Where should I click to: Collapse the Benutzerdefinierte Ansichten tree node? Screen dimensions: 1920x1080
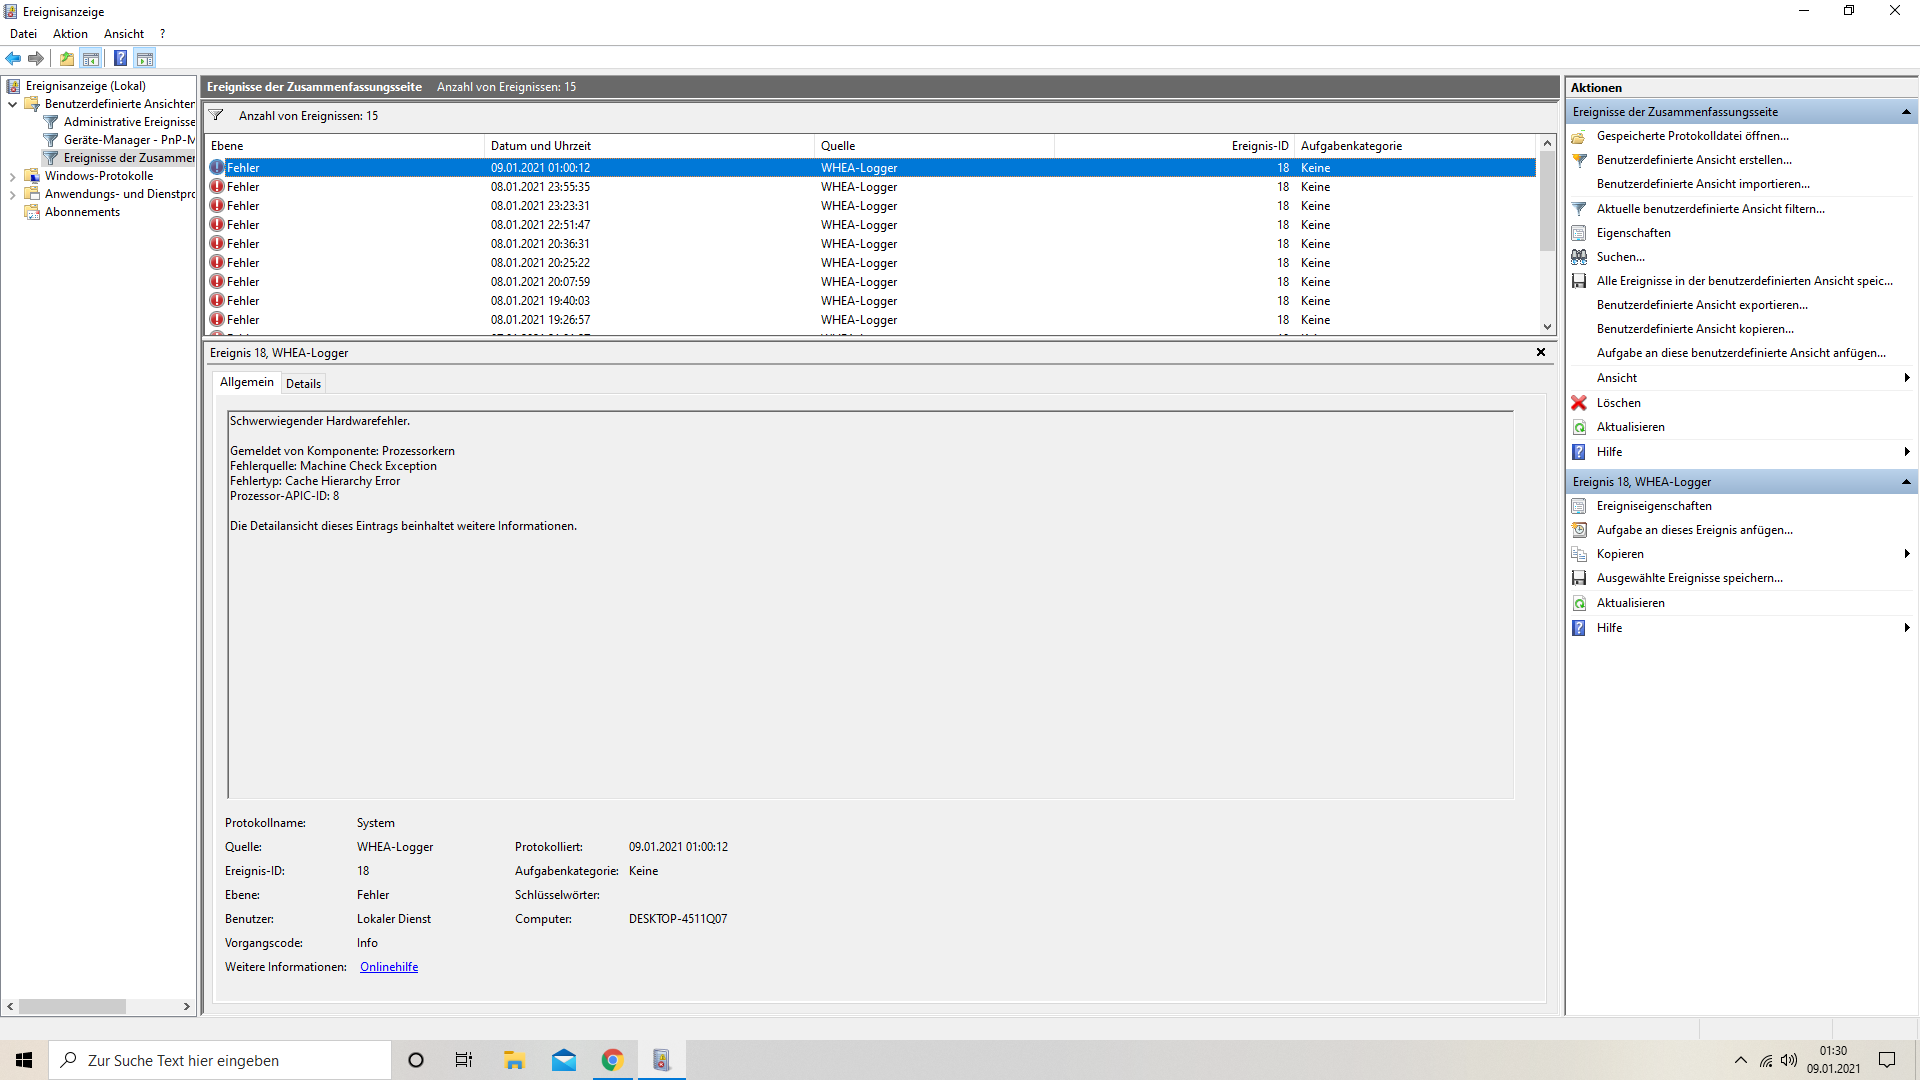(x=12, y=104)
